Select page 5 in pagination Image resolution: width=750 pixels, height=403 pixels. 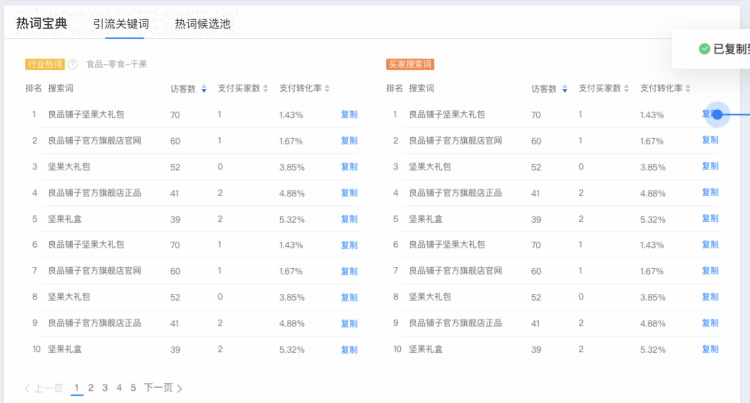[132, 388]
